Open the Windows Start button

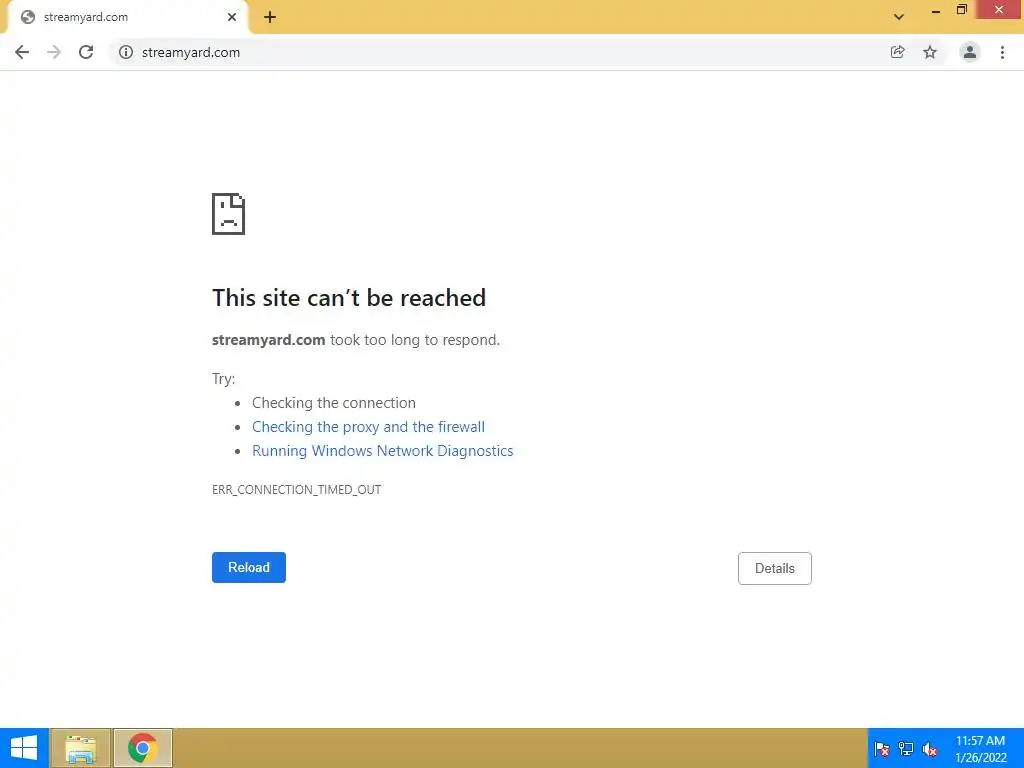click(x=24, y=748)
